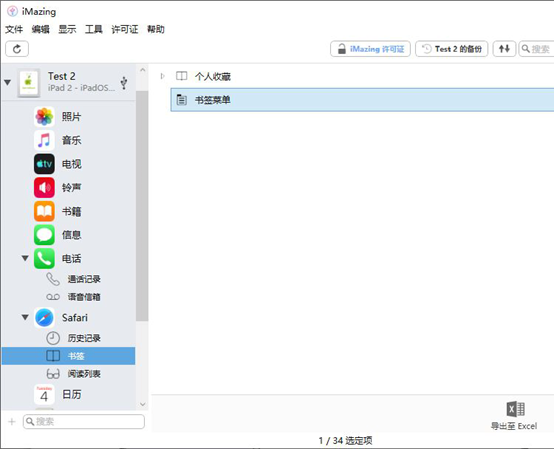Open the iMazing 许可证 button
The width and height of the screenshot is (554, 449).
[370, 49]
